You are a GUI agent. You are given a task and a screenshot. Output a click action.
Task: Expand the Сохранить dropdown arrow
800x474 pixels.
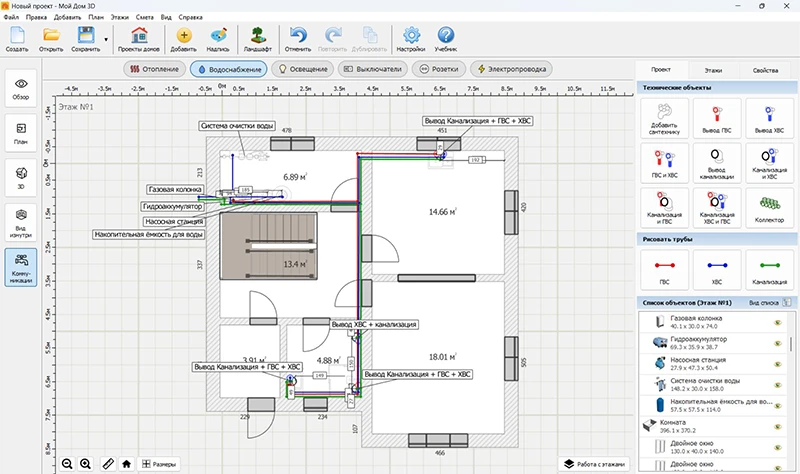click(106, 39)
